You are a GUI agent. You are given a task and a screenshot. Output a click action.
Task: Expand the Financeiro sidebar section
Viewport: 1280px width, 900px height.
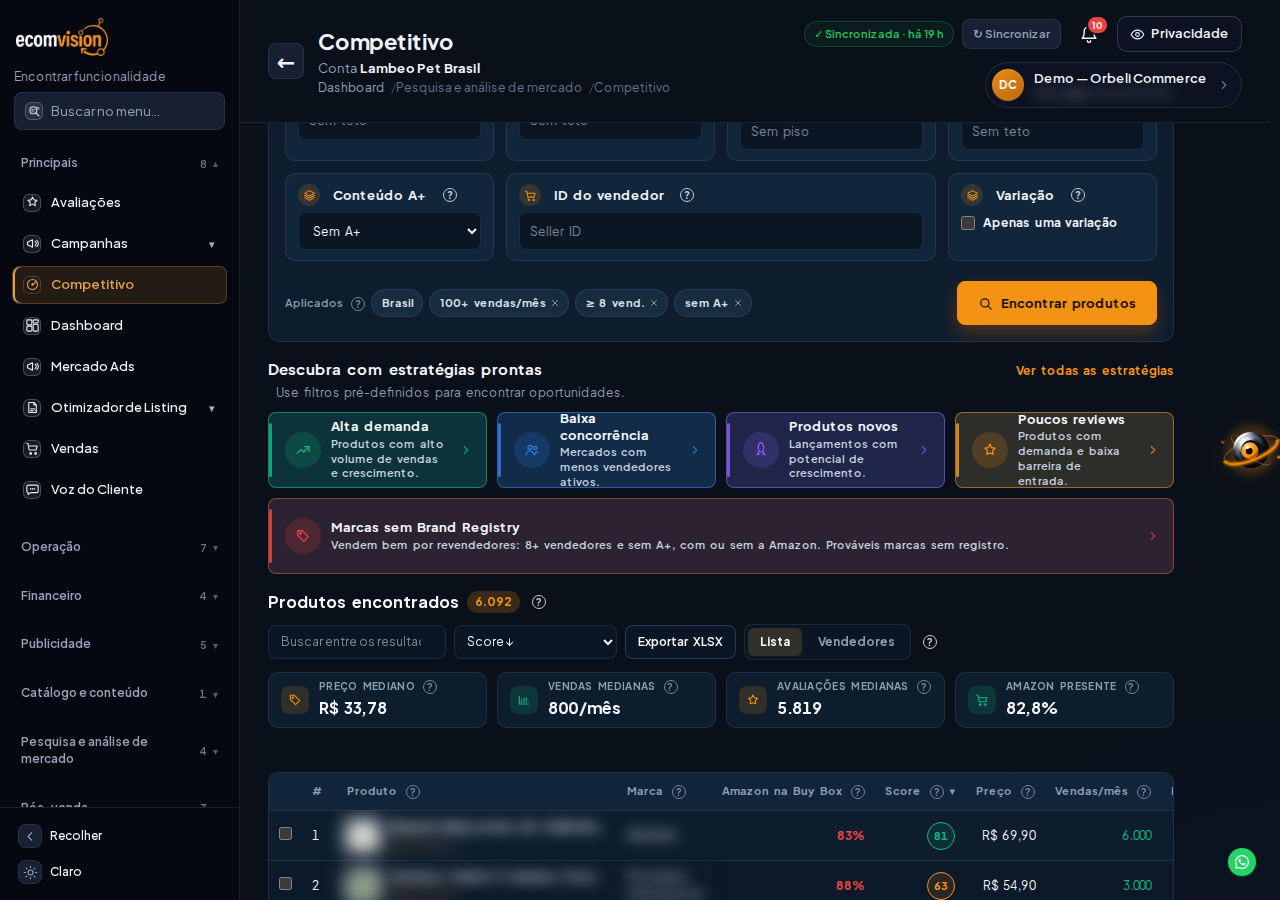[120, 596]
